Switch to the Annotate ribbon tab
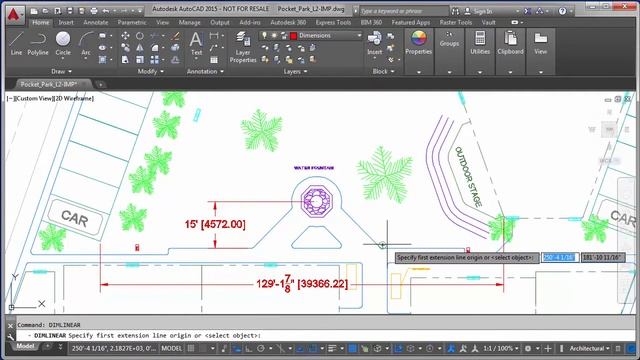The height and width of the screenshot is (360, 640). point(96,22)
